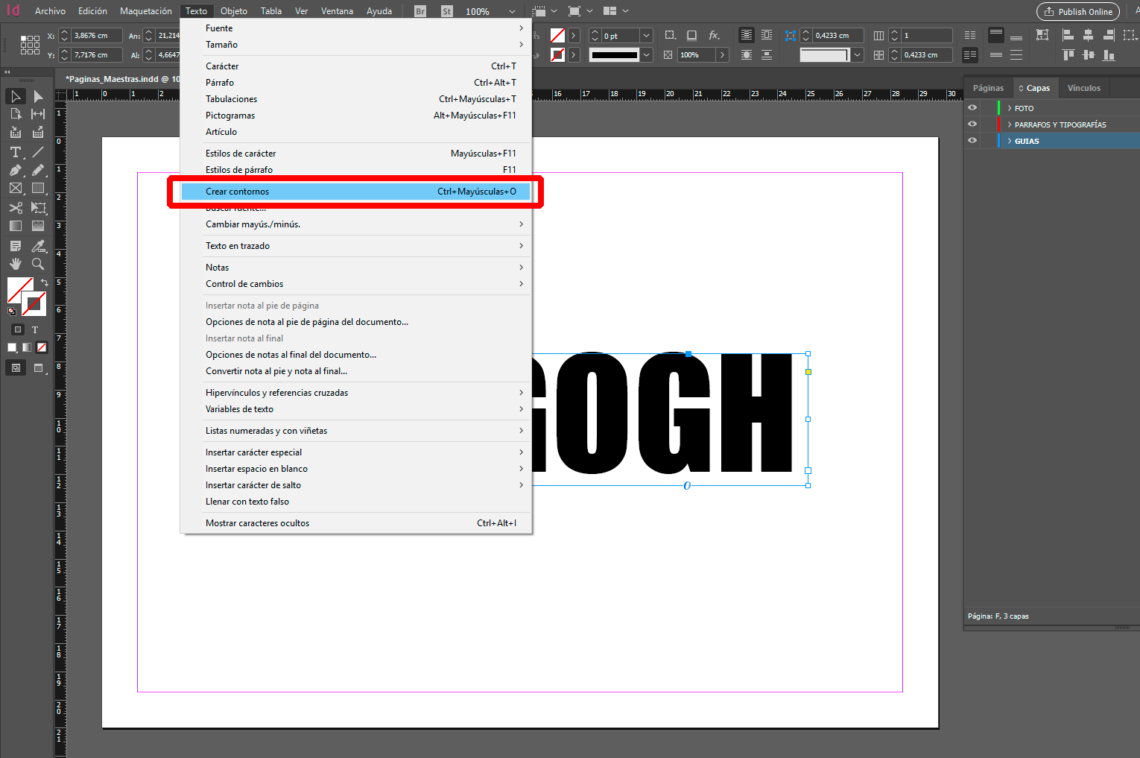The width and height of the screenshot is (1140, 758).
Task: Pick the Zoom tool
Action: 39,264
